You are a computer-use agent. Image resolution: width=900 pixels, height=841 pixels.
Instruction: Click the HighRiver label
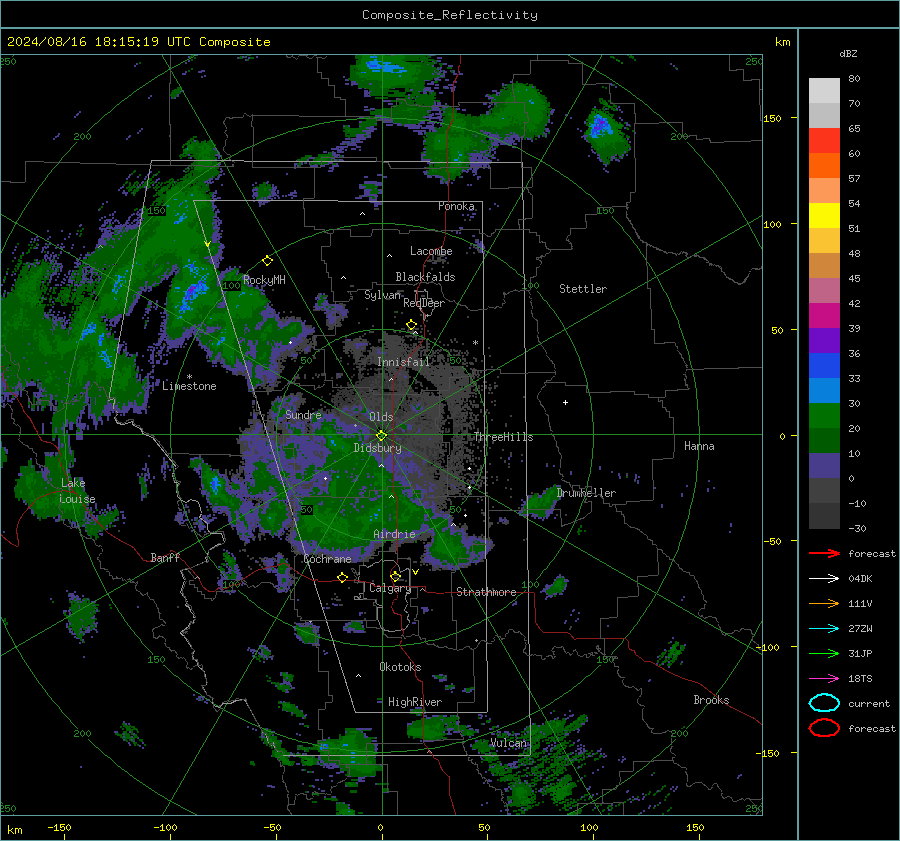tap(415, 702)
